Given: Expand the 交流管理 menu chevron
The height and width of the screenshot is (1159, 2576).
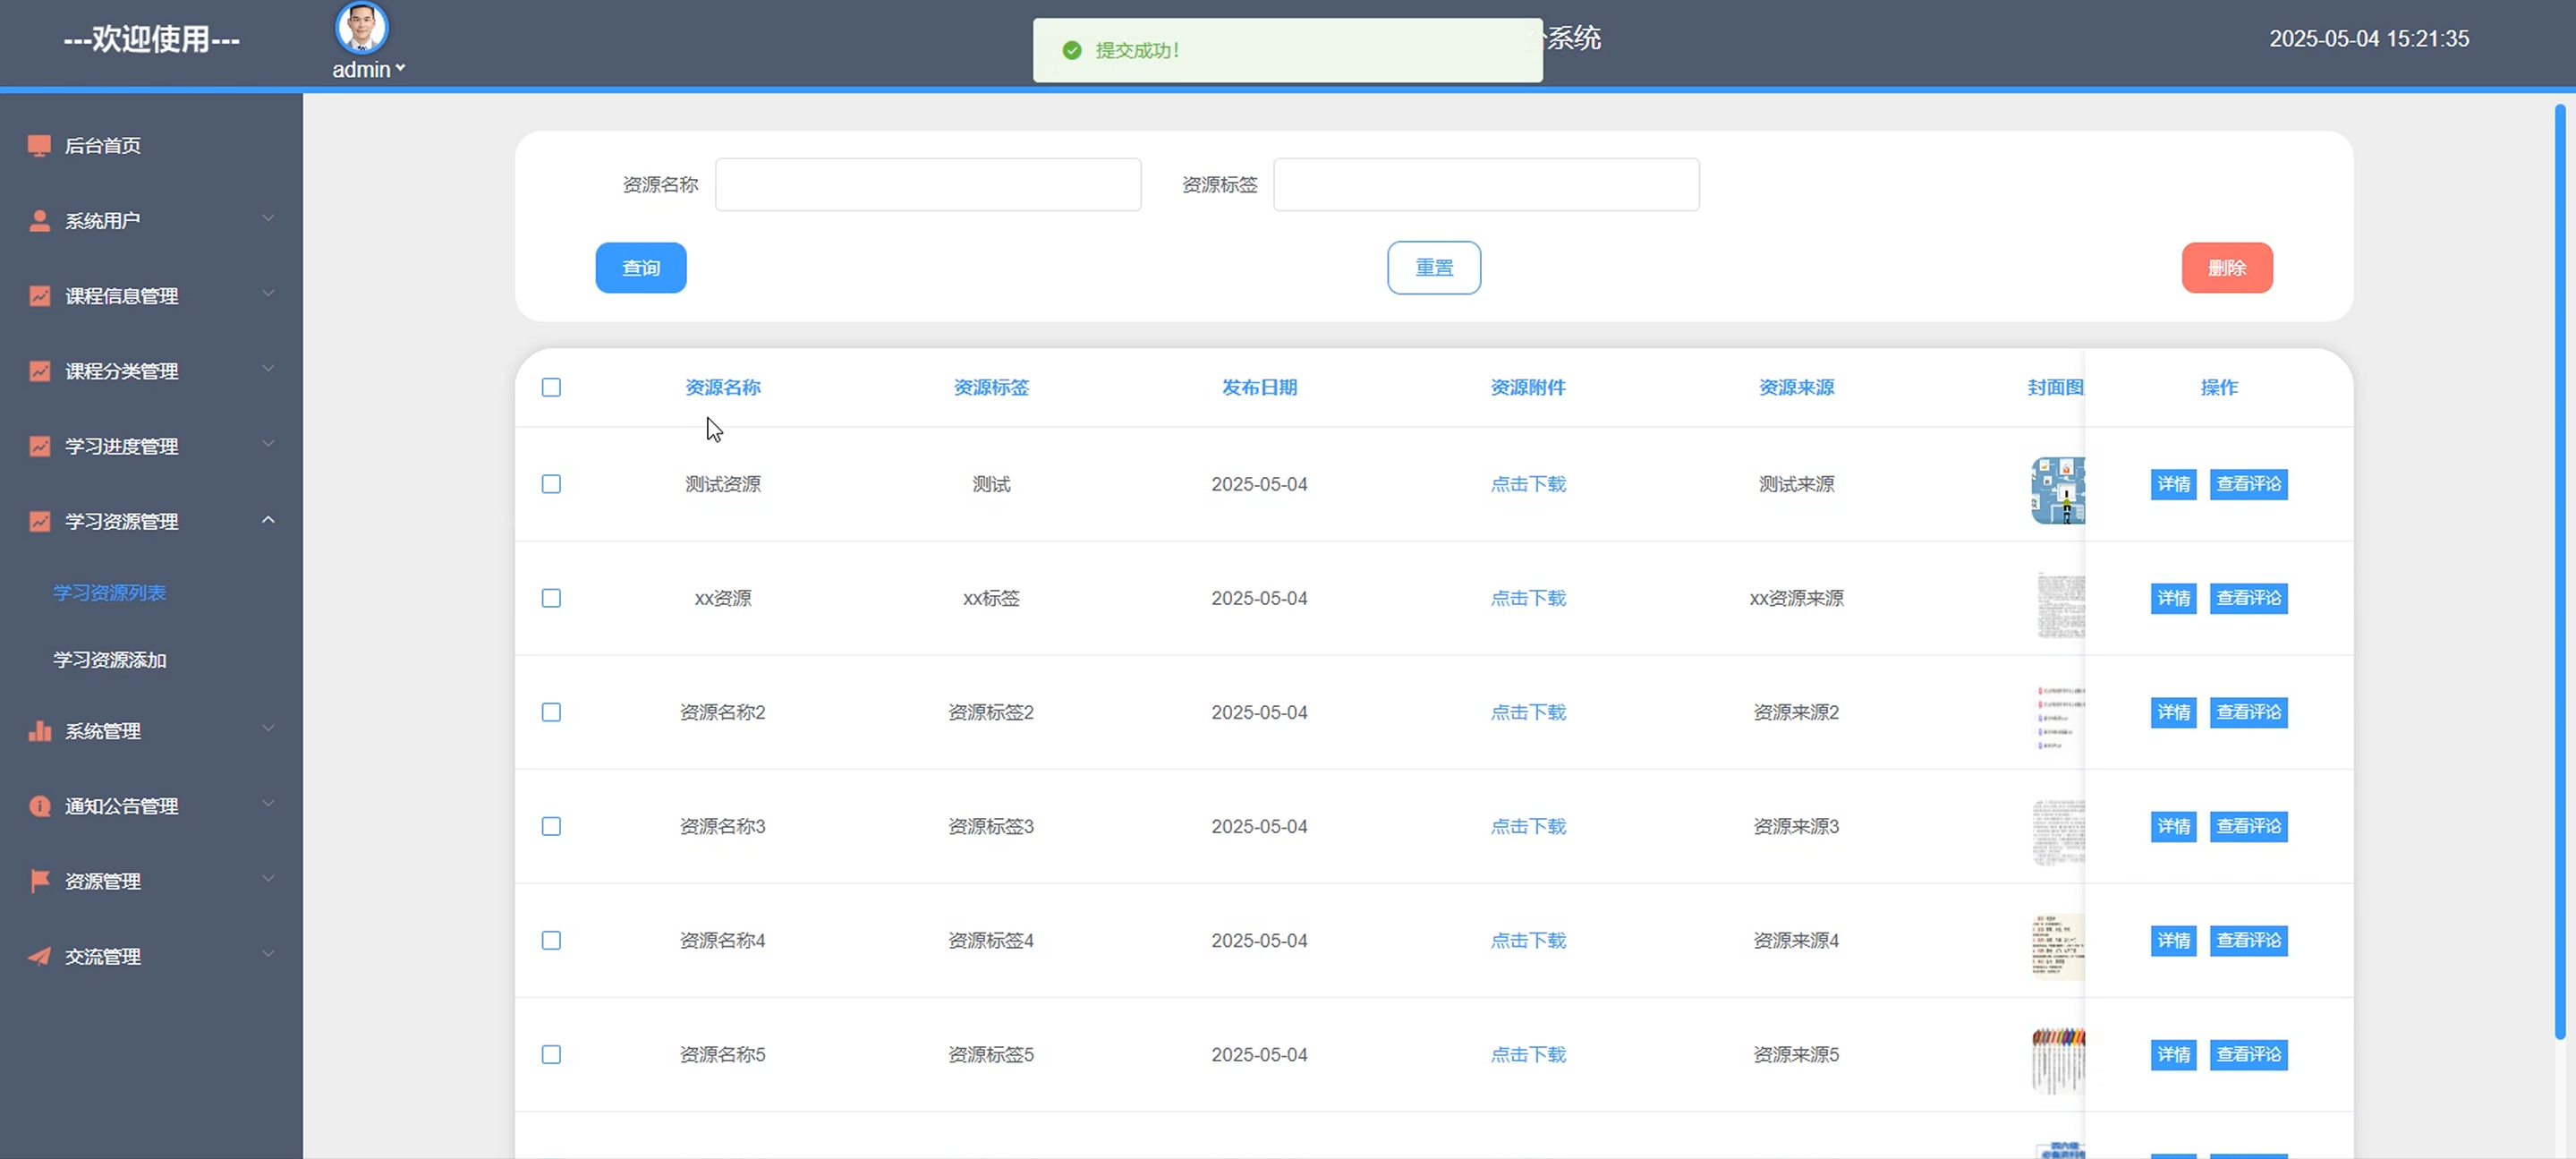Looking at the screenshot, I should (268, 953).
